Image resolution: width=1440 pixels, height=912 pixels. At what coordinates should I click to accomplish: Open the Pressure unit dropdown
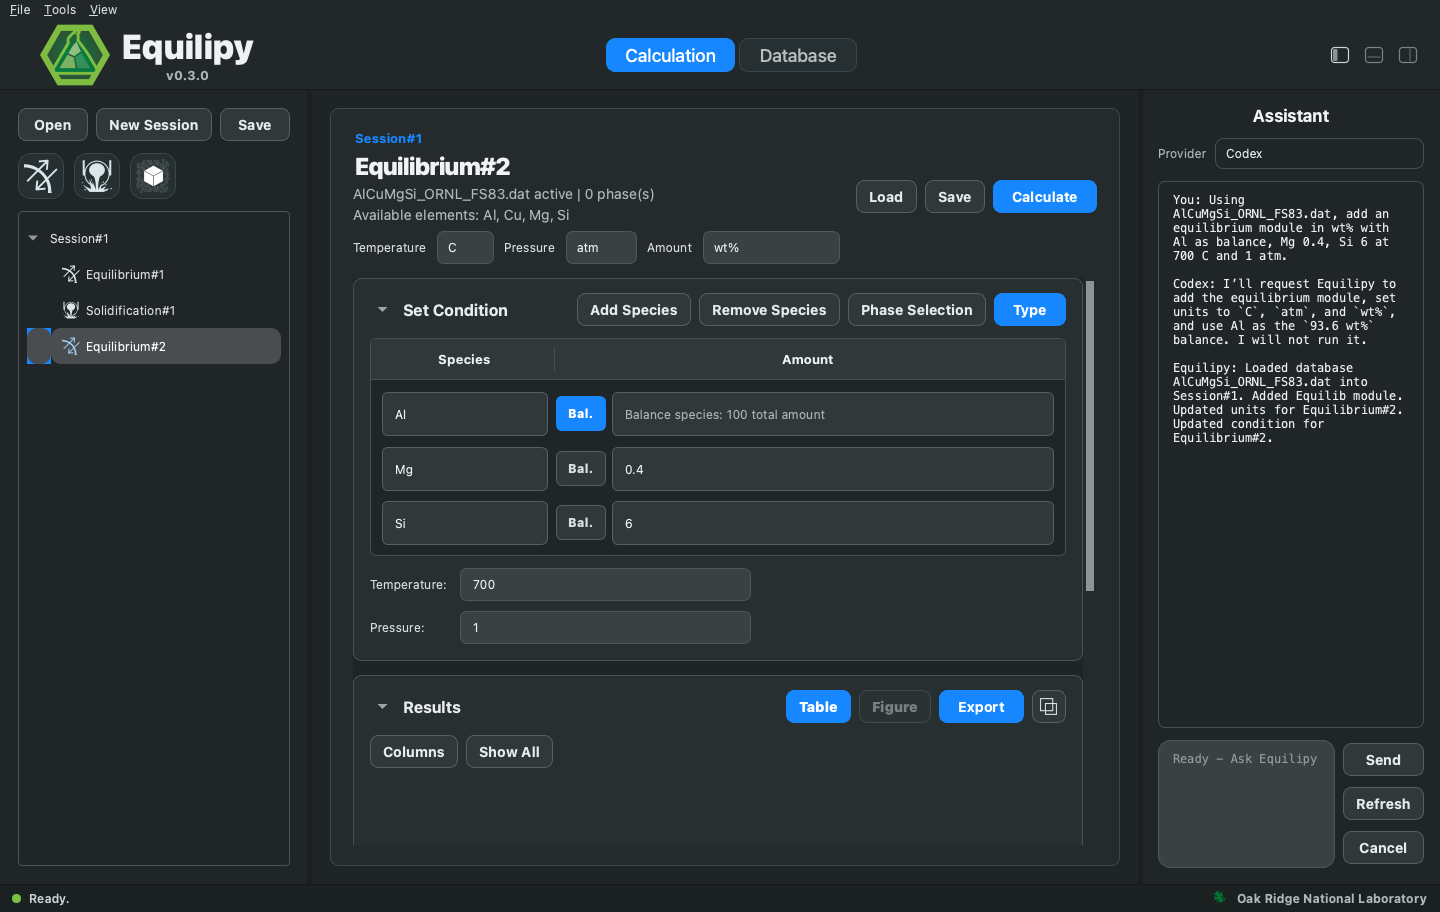601,248
